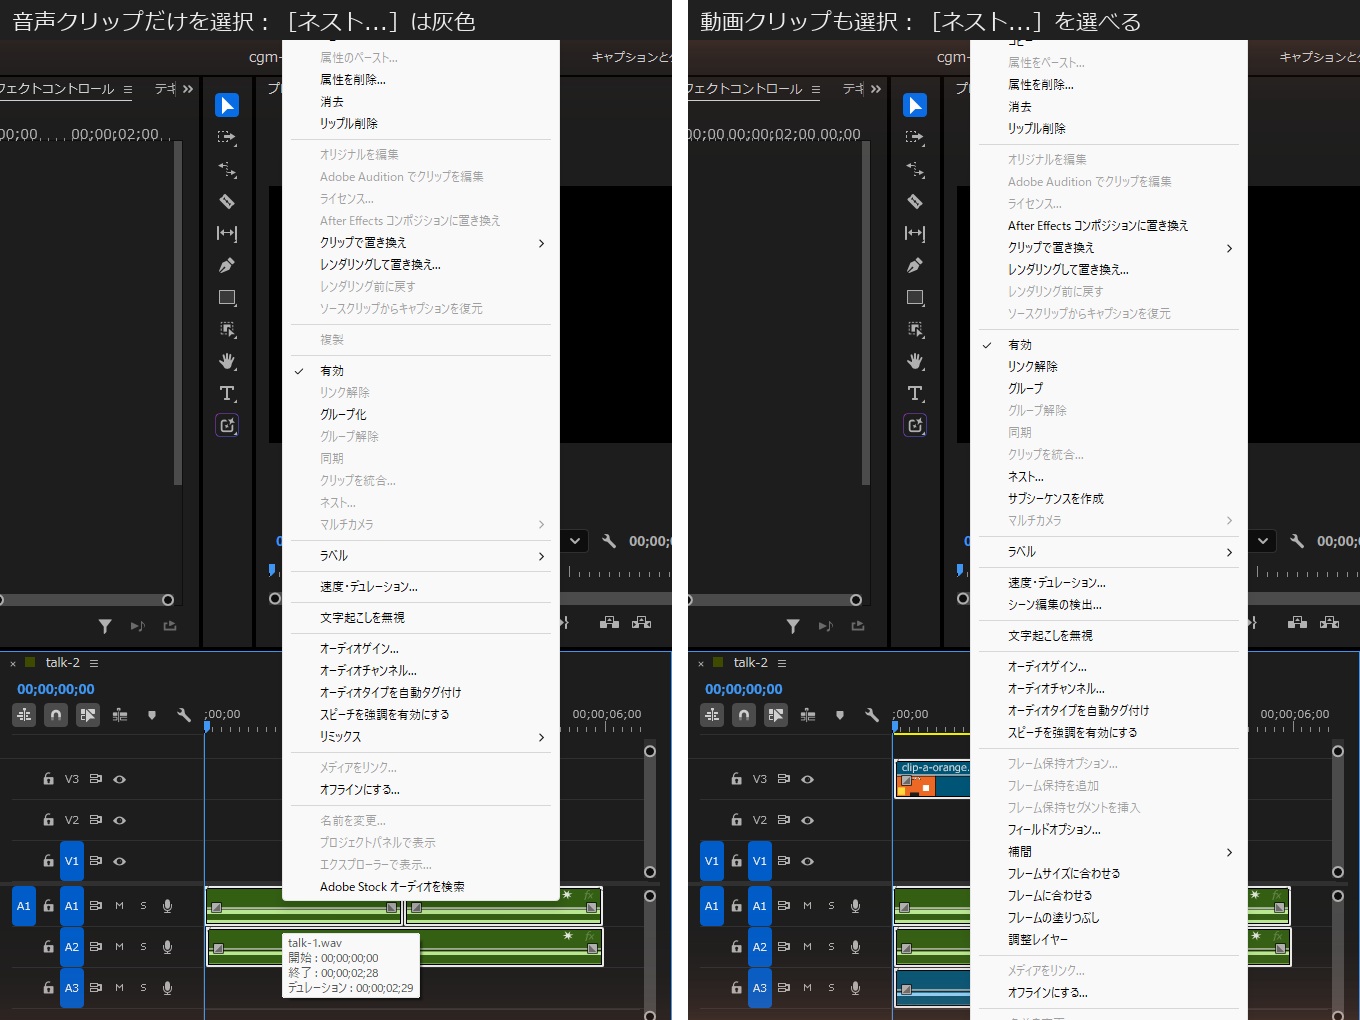The image size is (1360, 1020).
Task: Click A1 voice-over microphone in left screenshot
Action: click(x=167, y=906)
